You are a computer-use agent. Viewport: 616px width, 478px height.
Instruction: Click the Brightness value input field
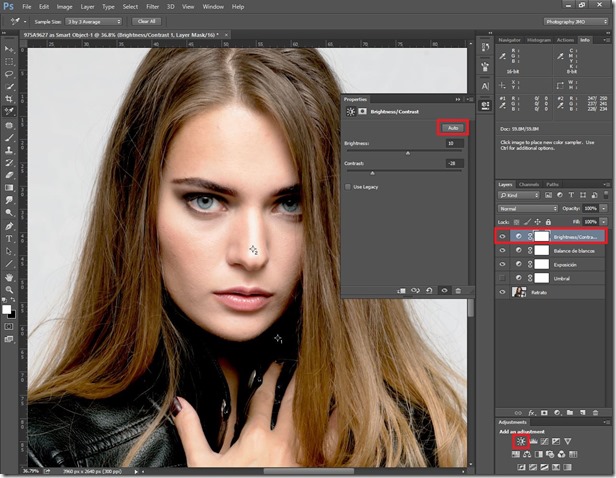[455, 143]
